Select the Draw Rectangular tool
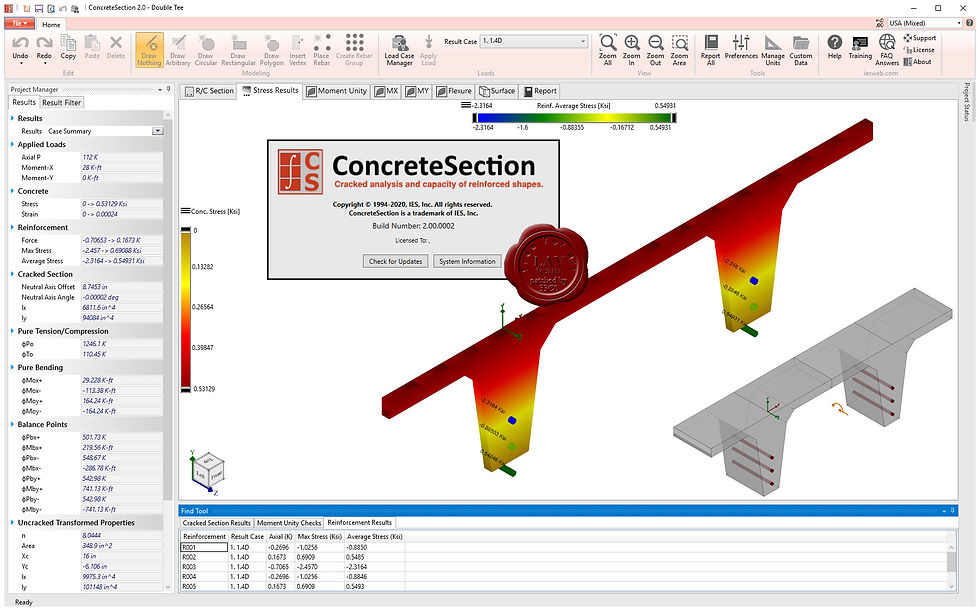The width and height of the screenshot is (980, 611). (238, 50)
